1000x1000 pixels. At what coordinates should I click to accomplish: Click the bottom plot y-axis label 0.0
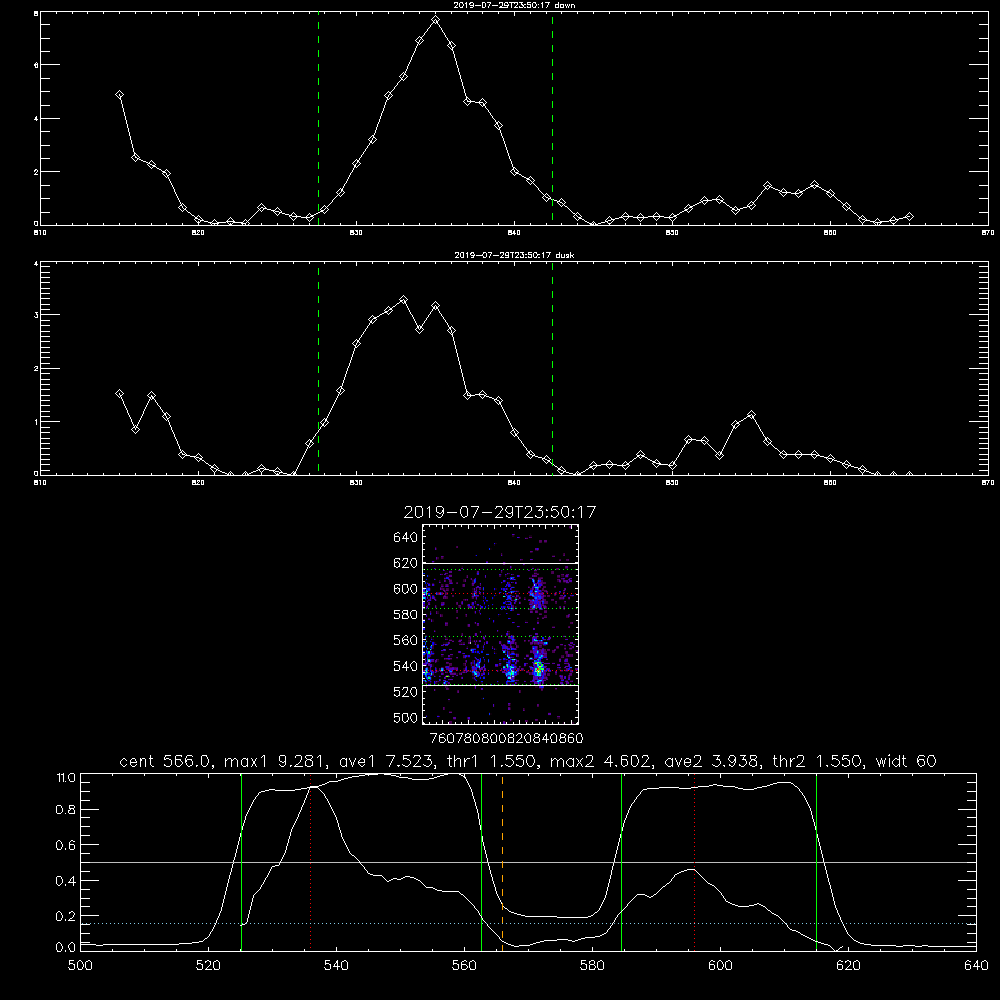[x=66, y=948]
